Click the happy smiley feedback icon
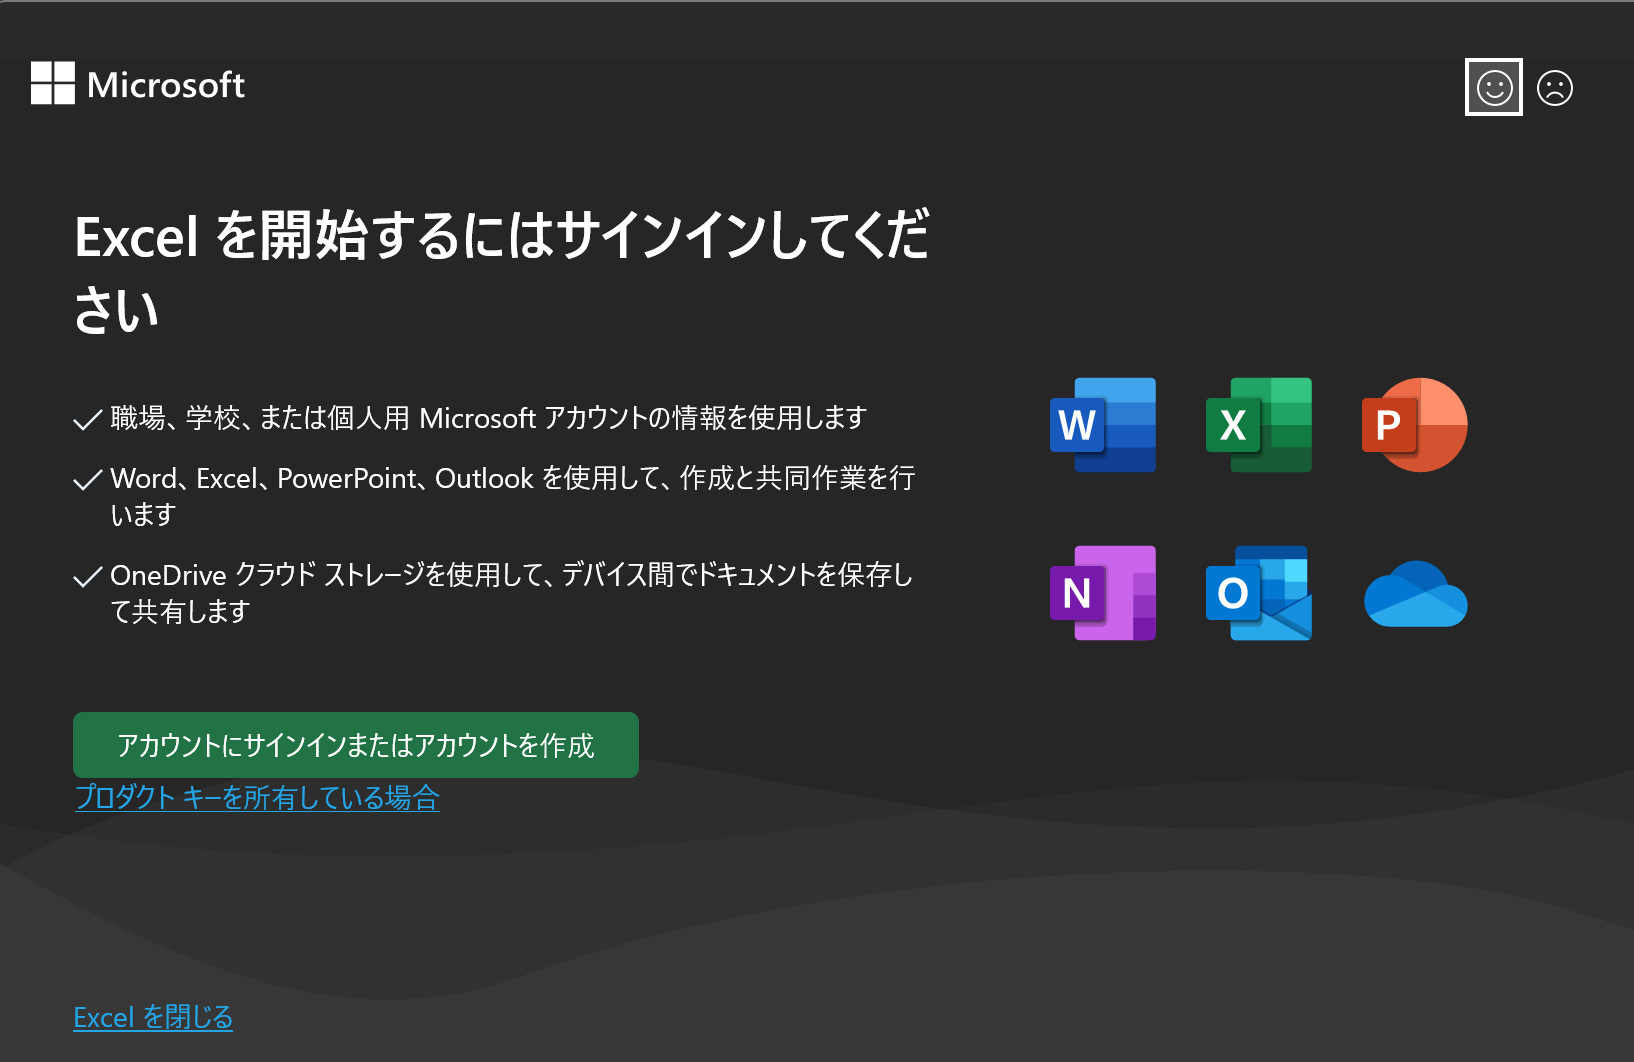 (x=1494, y=88)
